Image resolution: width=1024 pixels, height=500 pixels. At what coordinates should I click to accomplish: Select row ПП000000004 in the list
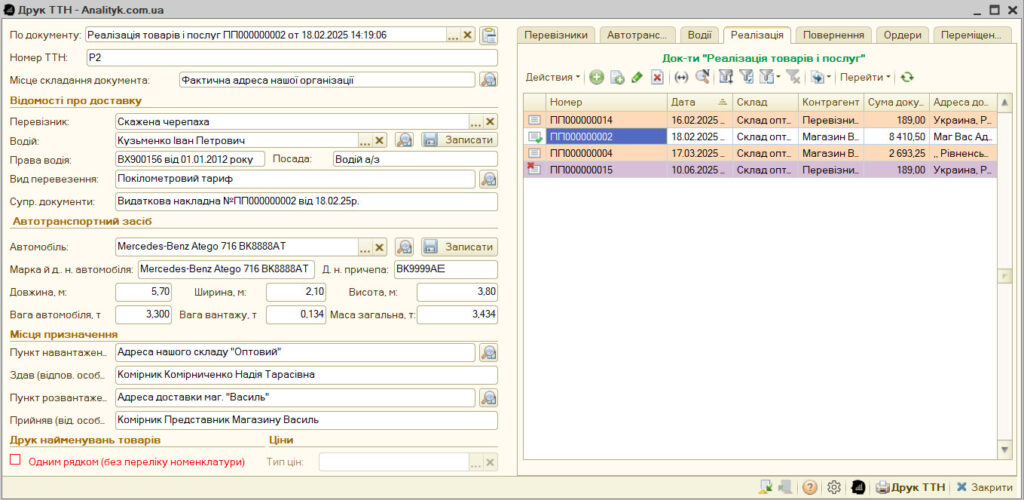coord(760,153)
